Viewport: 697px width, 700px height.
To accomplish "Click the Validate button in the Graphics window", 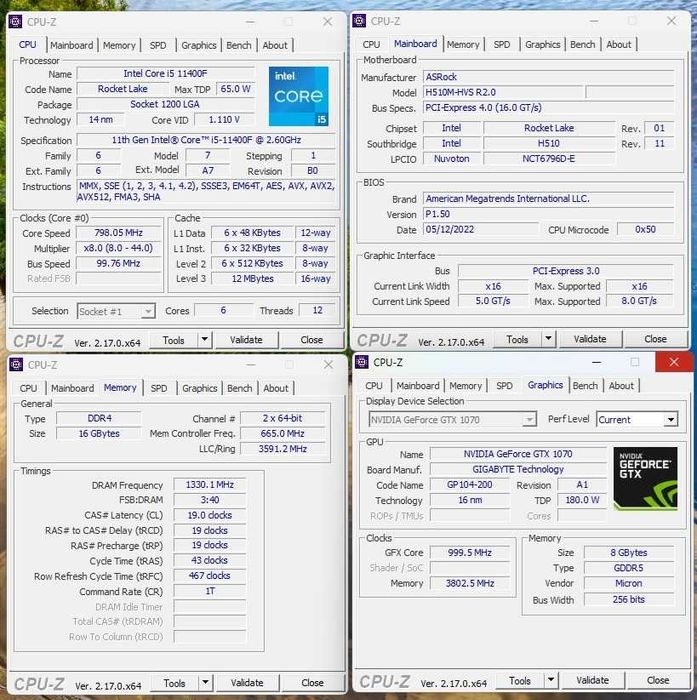I will pyautogui.click(x=593, y=680).
